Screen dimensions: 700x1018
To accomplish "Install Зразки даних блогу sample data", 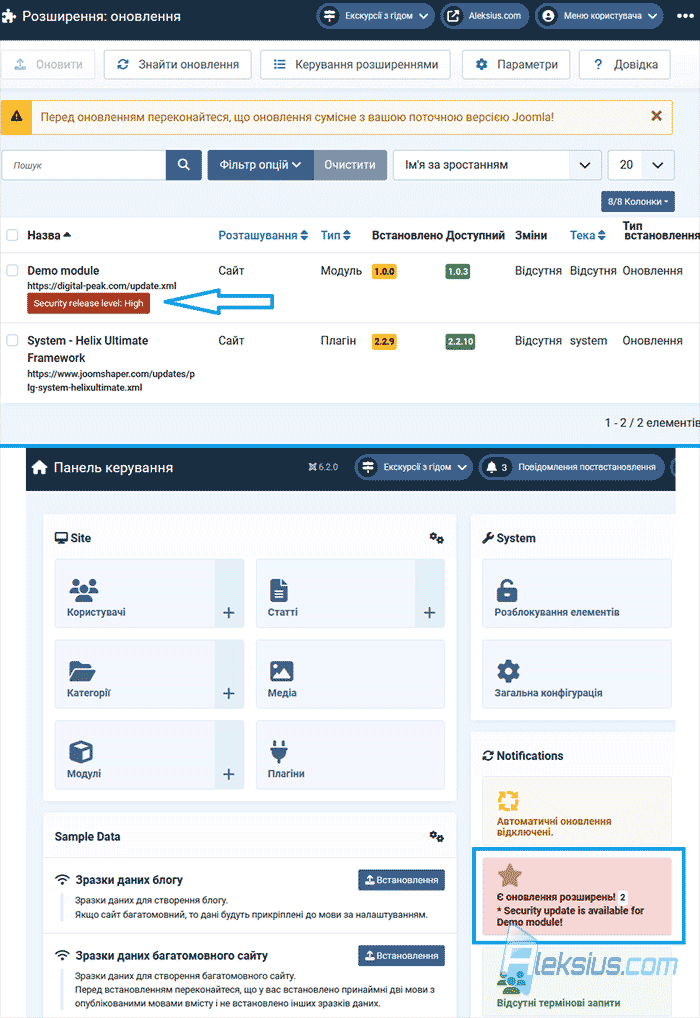I will tap(401, 880).
